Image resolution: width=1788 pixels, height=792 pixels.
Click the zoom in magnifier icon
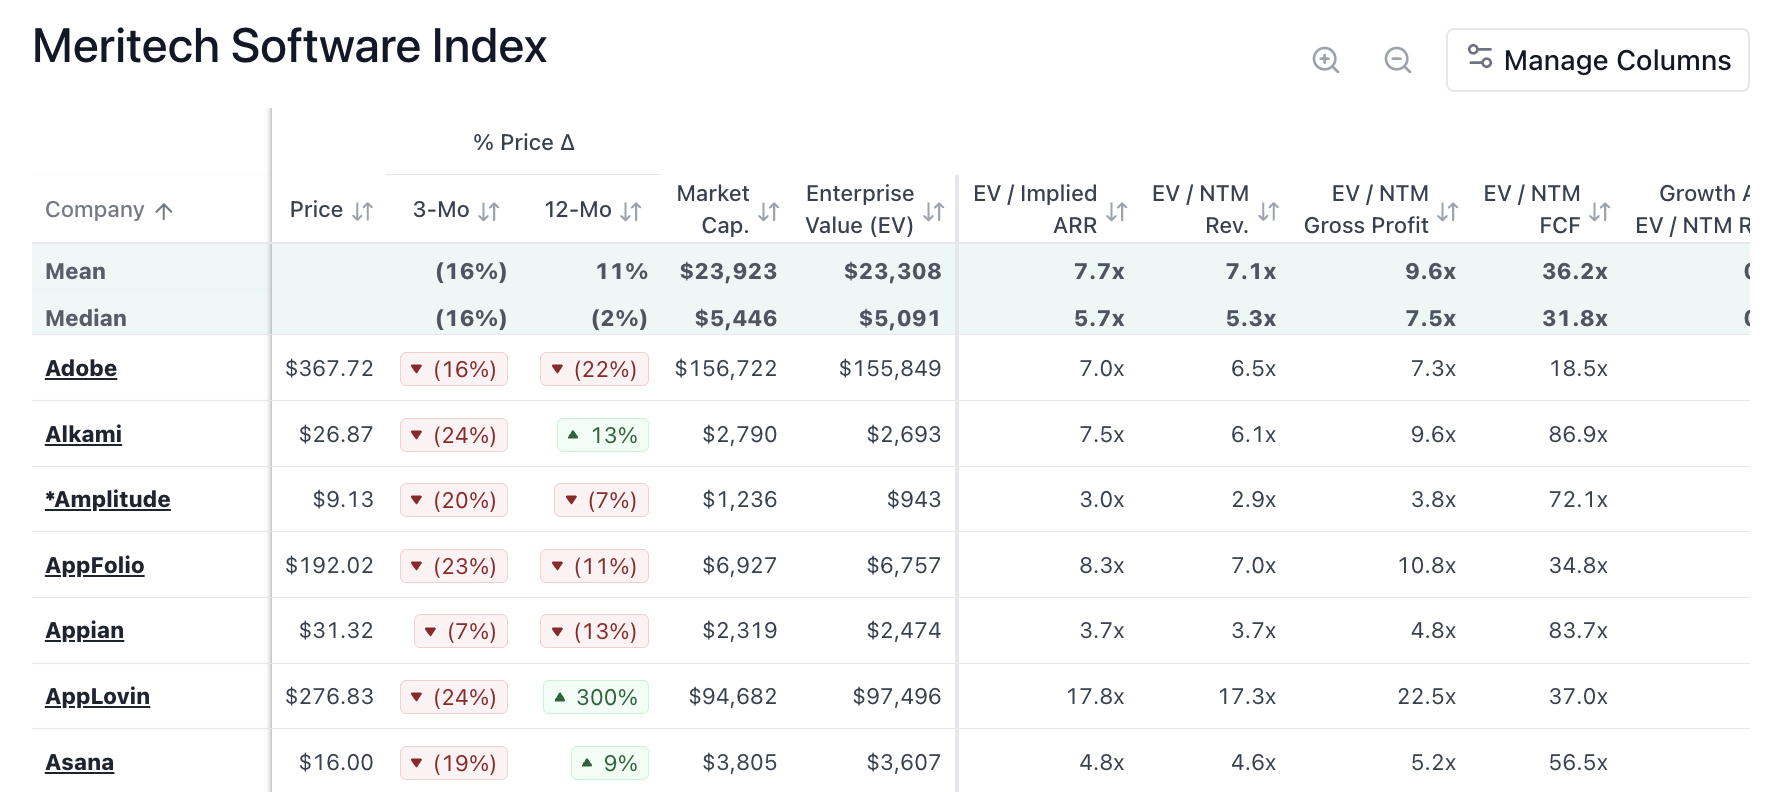[x=1325, y=60]
